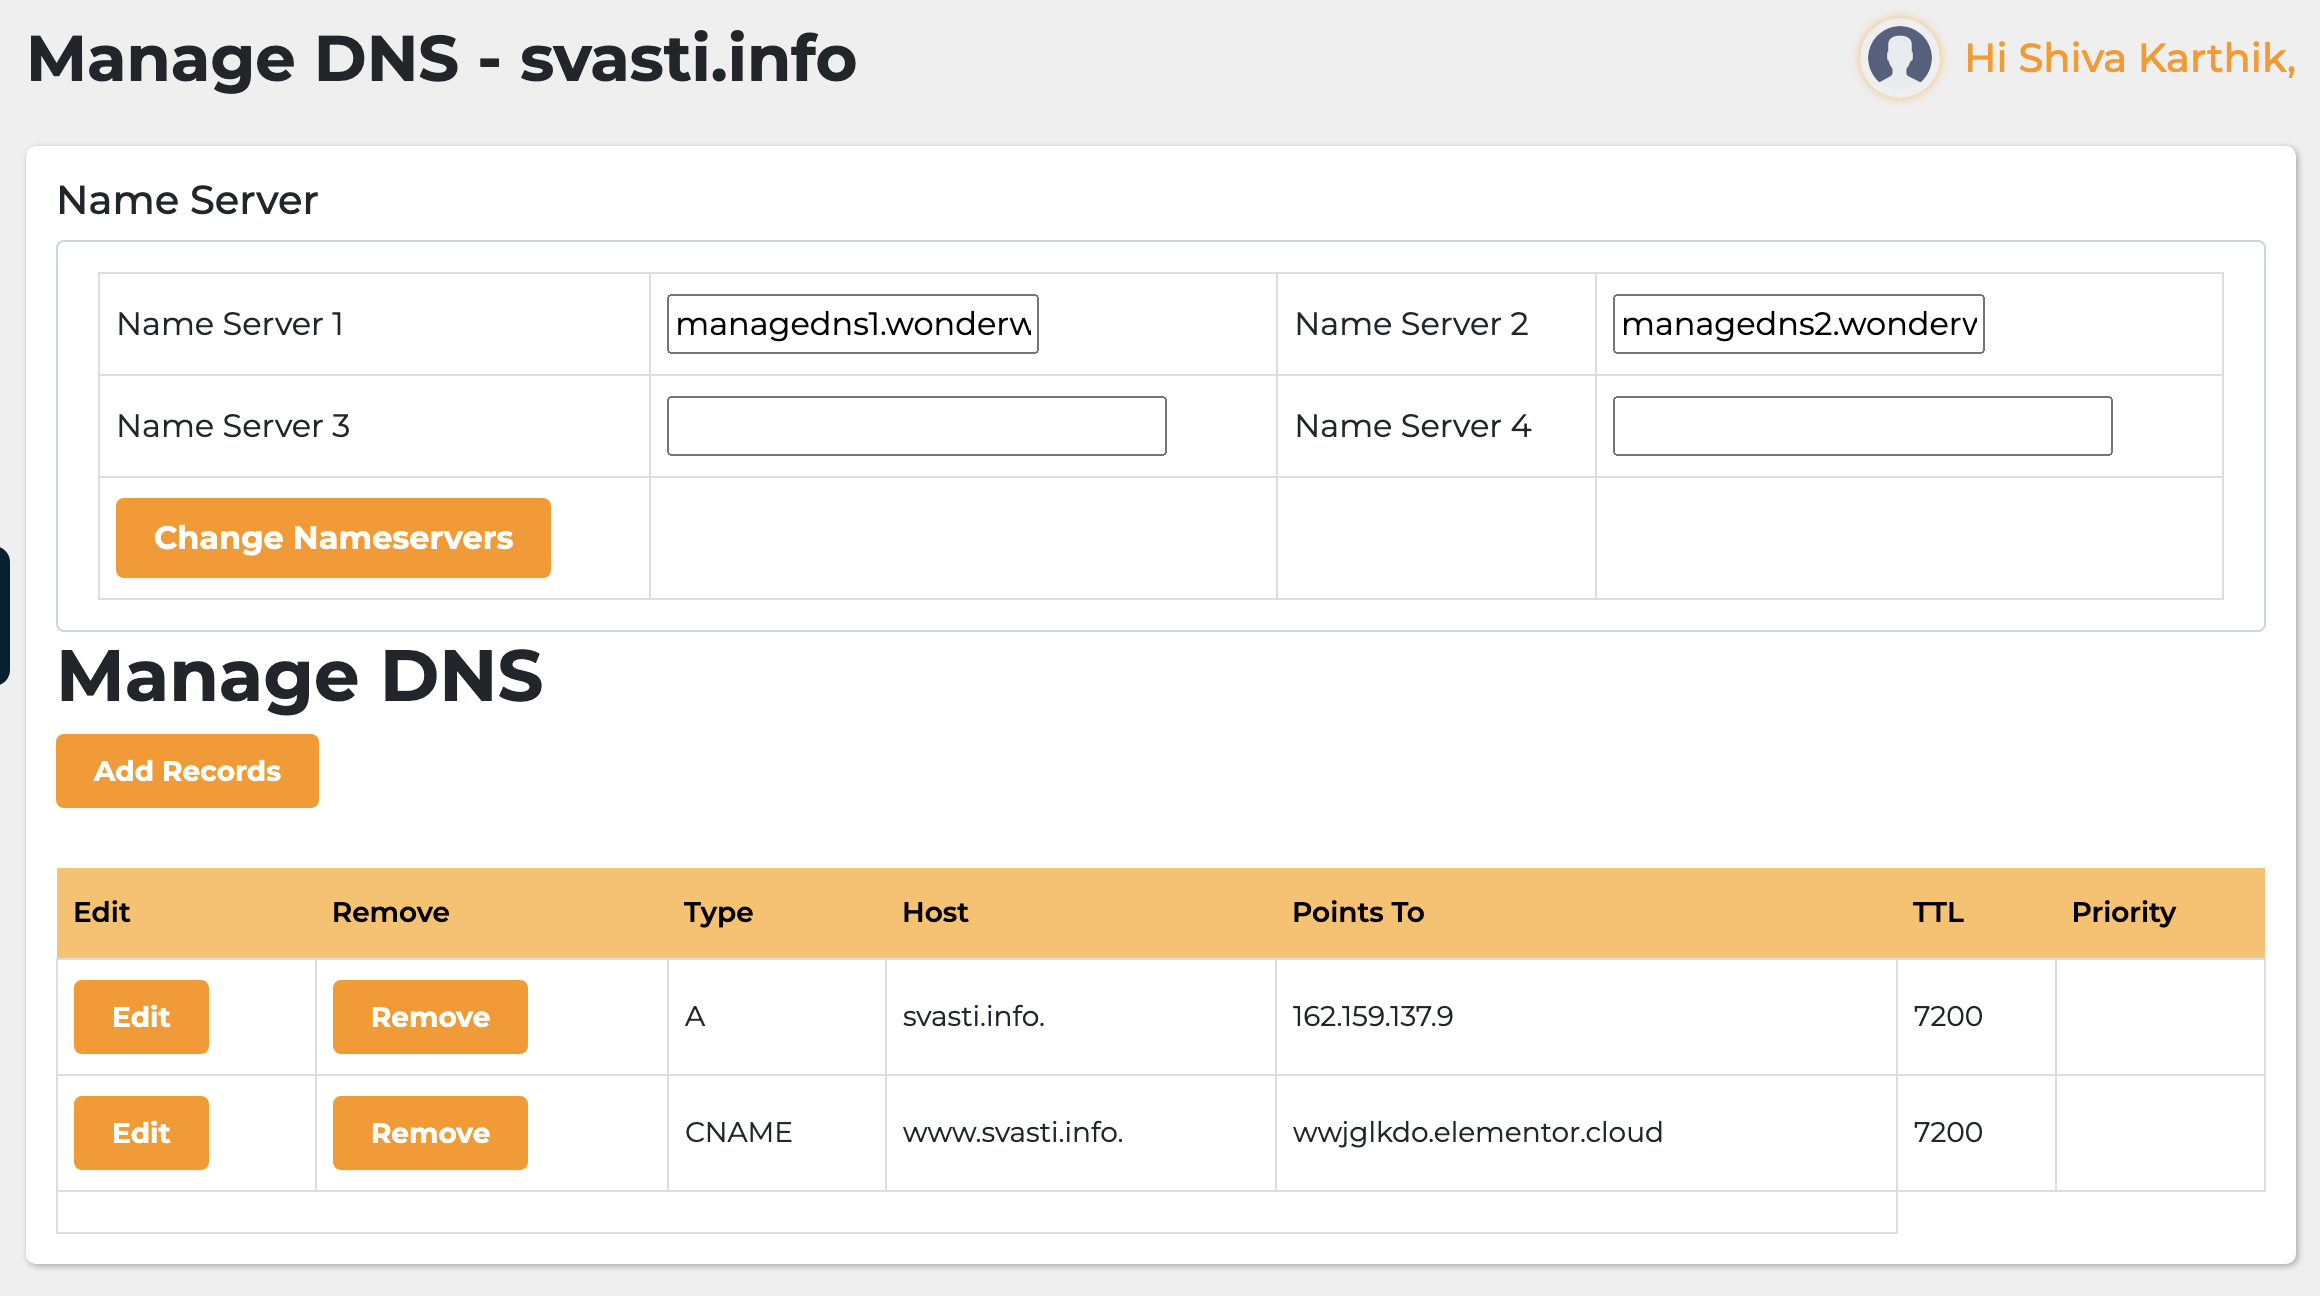The width and height of the screenshot is (2320, 1296).
Task: Edit the CNAME record for www.svasti.info
Action: click(x=141, y=1133)
